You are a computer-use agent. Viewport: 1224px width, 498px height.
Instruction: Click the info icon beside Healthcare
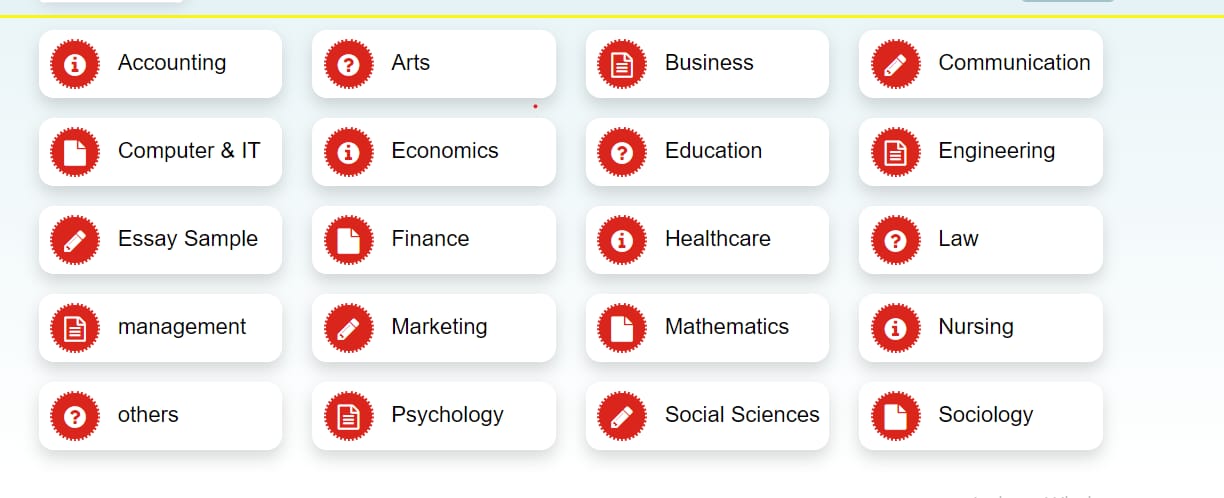[622, 240]
